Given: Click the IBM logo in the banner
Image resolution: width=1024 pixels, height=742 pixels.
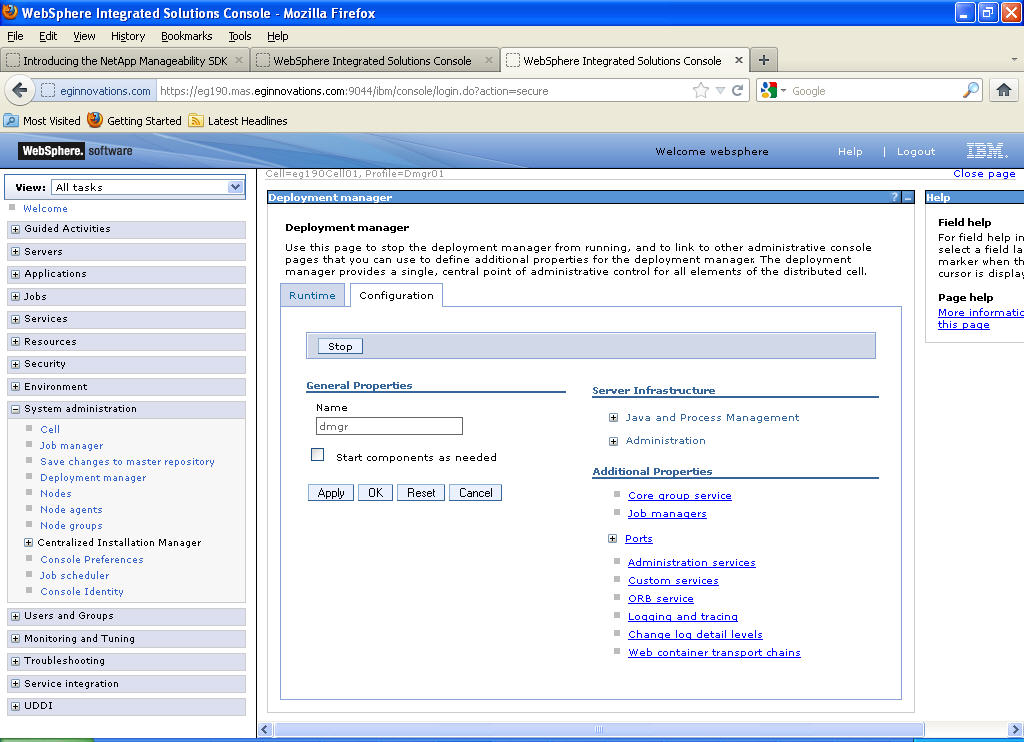Looking at the screenshot, I should tap(986, 151).
